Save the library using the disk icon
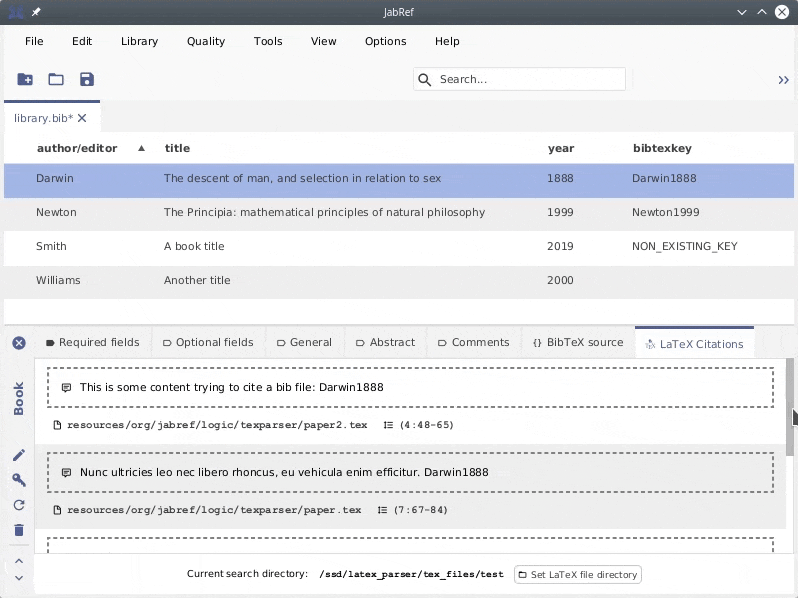The height and width of the screenshot is (598, 798). click(87, 80)
